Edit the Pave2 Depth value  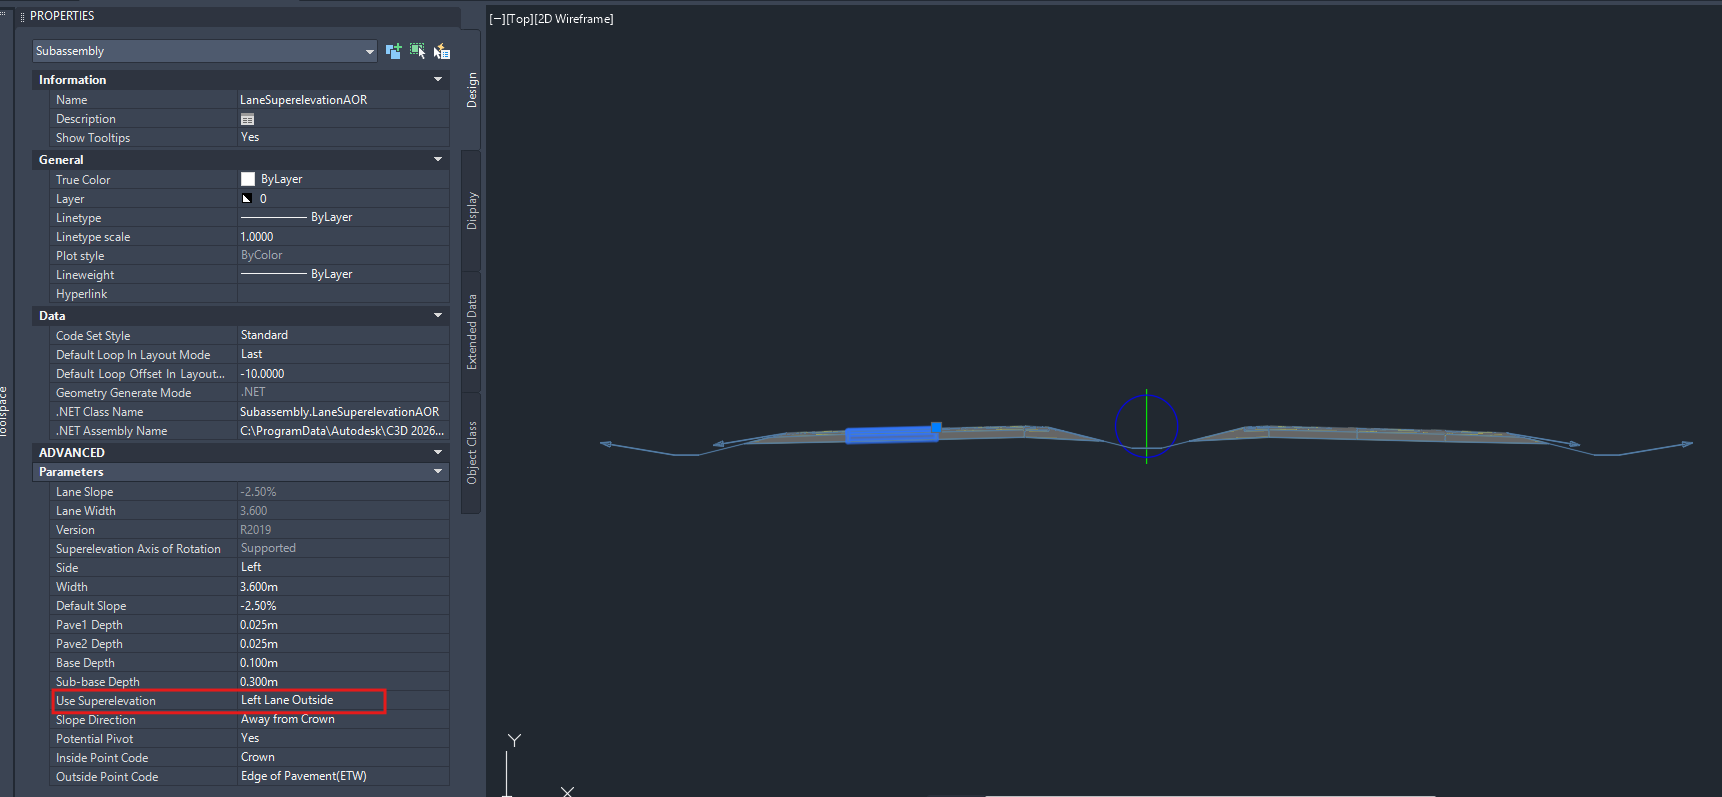coord(343,643)
